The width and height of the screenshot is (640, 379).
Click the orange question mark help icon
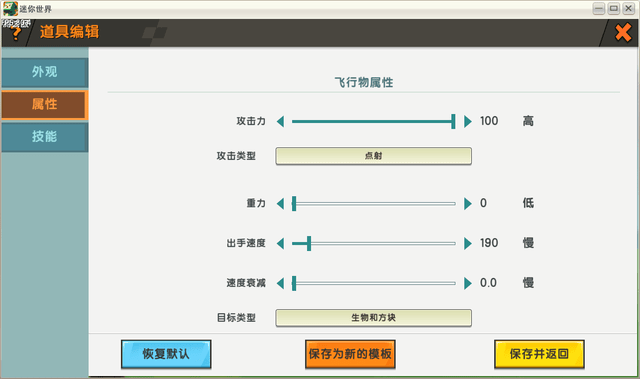16,33
